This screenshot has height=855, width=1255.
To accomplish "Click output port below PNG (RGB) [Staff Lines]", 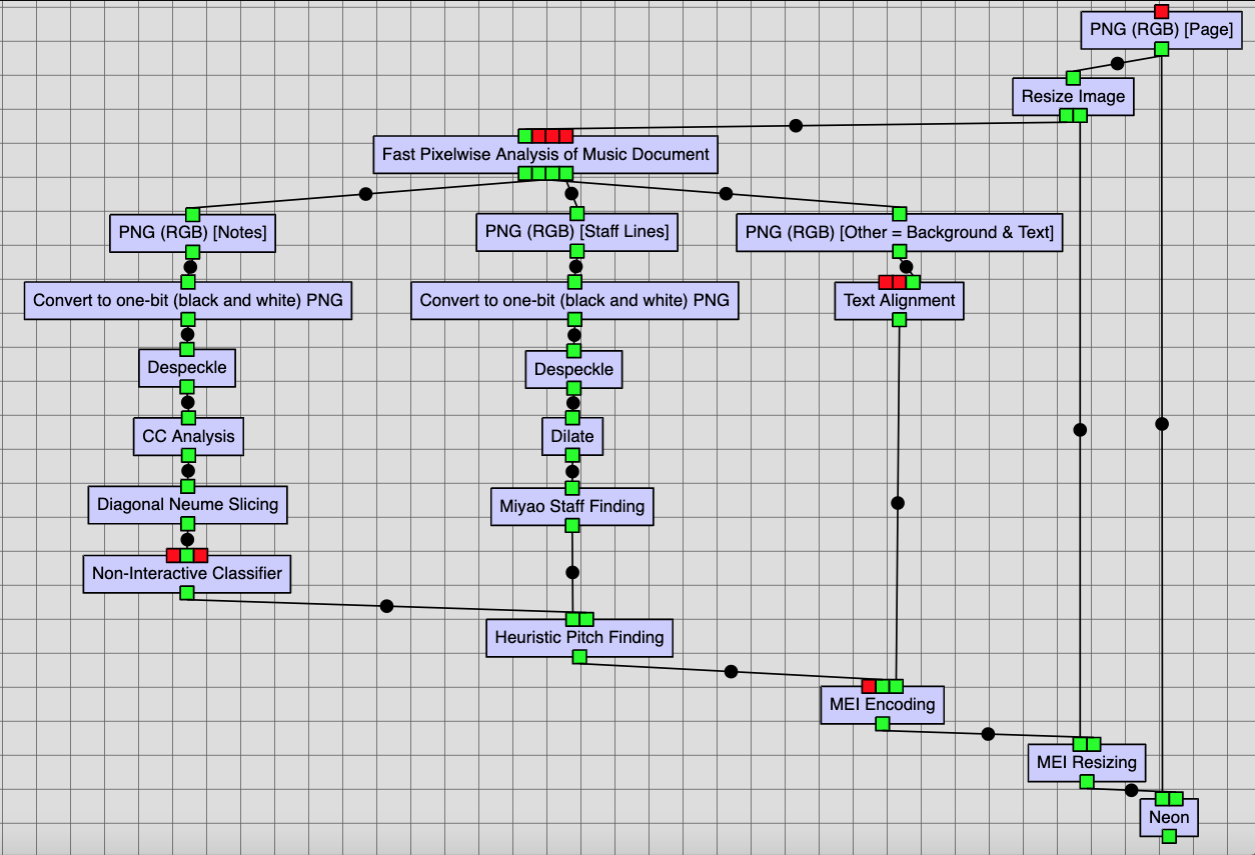I will (x=576, y=252).
